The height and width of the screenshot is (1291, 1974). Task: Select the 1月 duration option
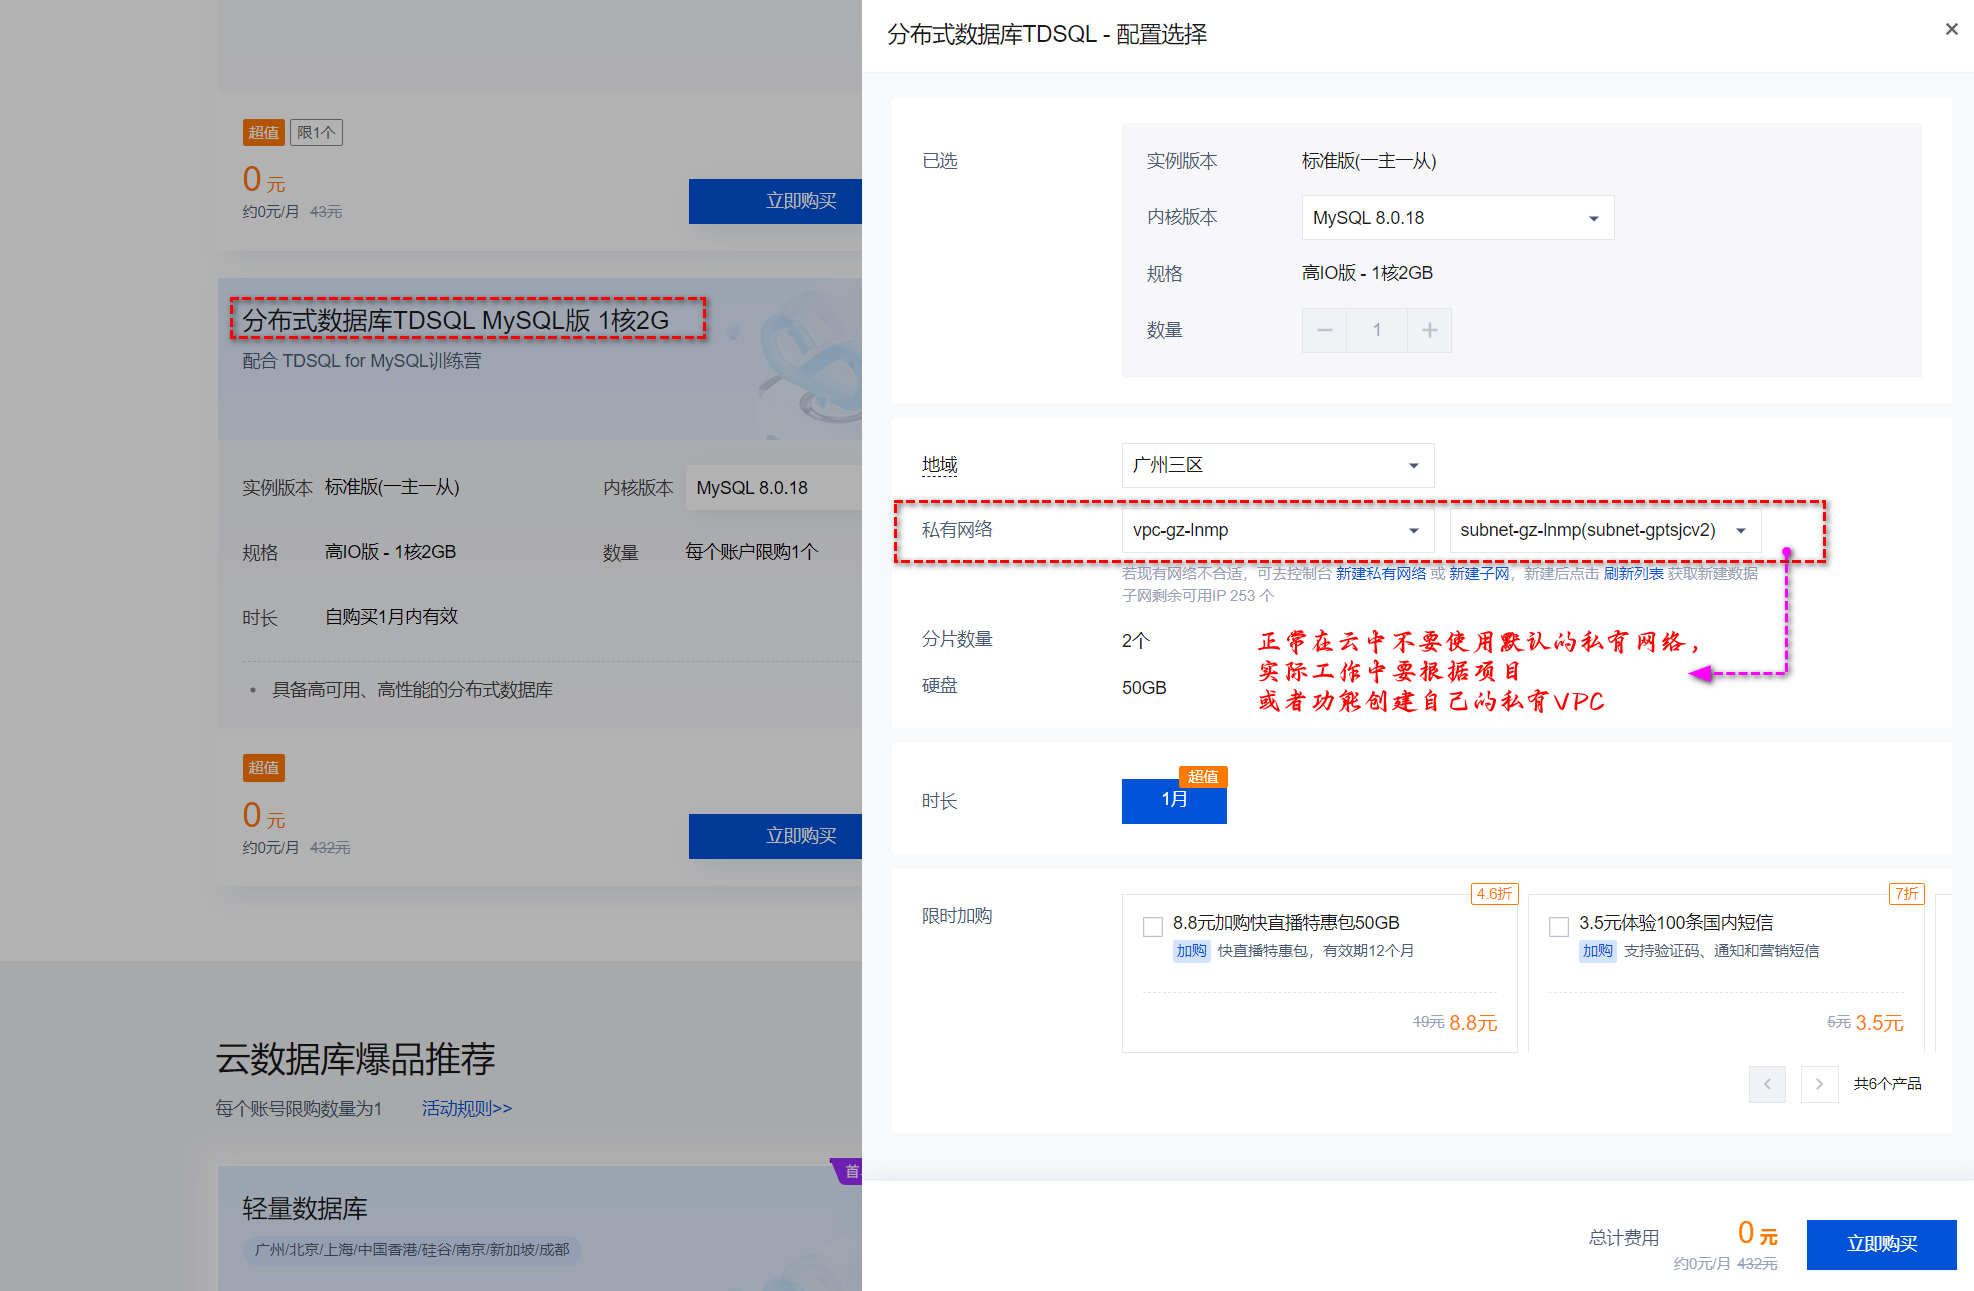point(1174,800)
